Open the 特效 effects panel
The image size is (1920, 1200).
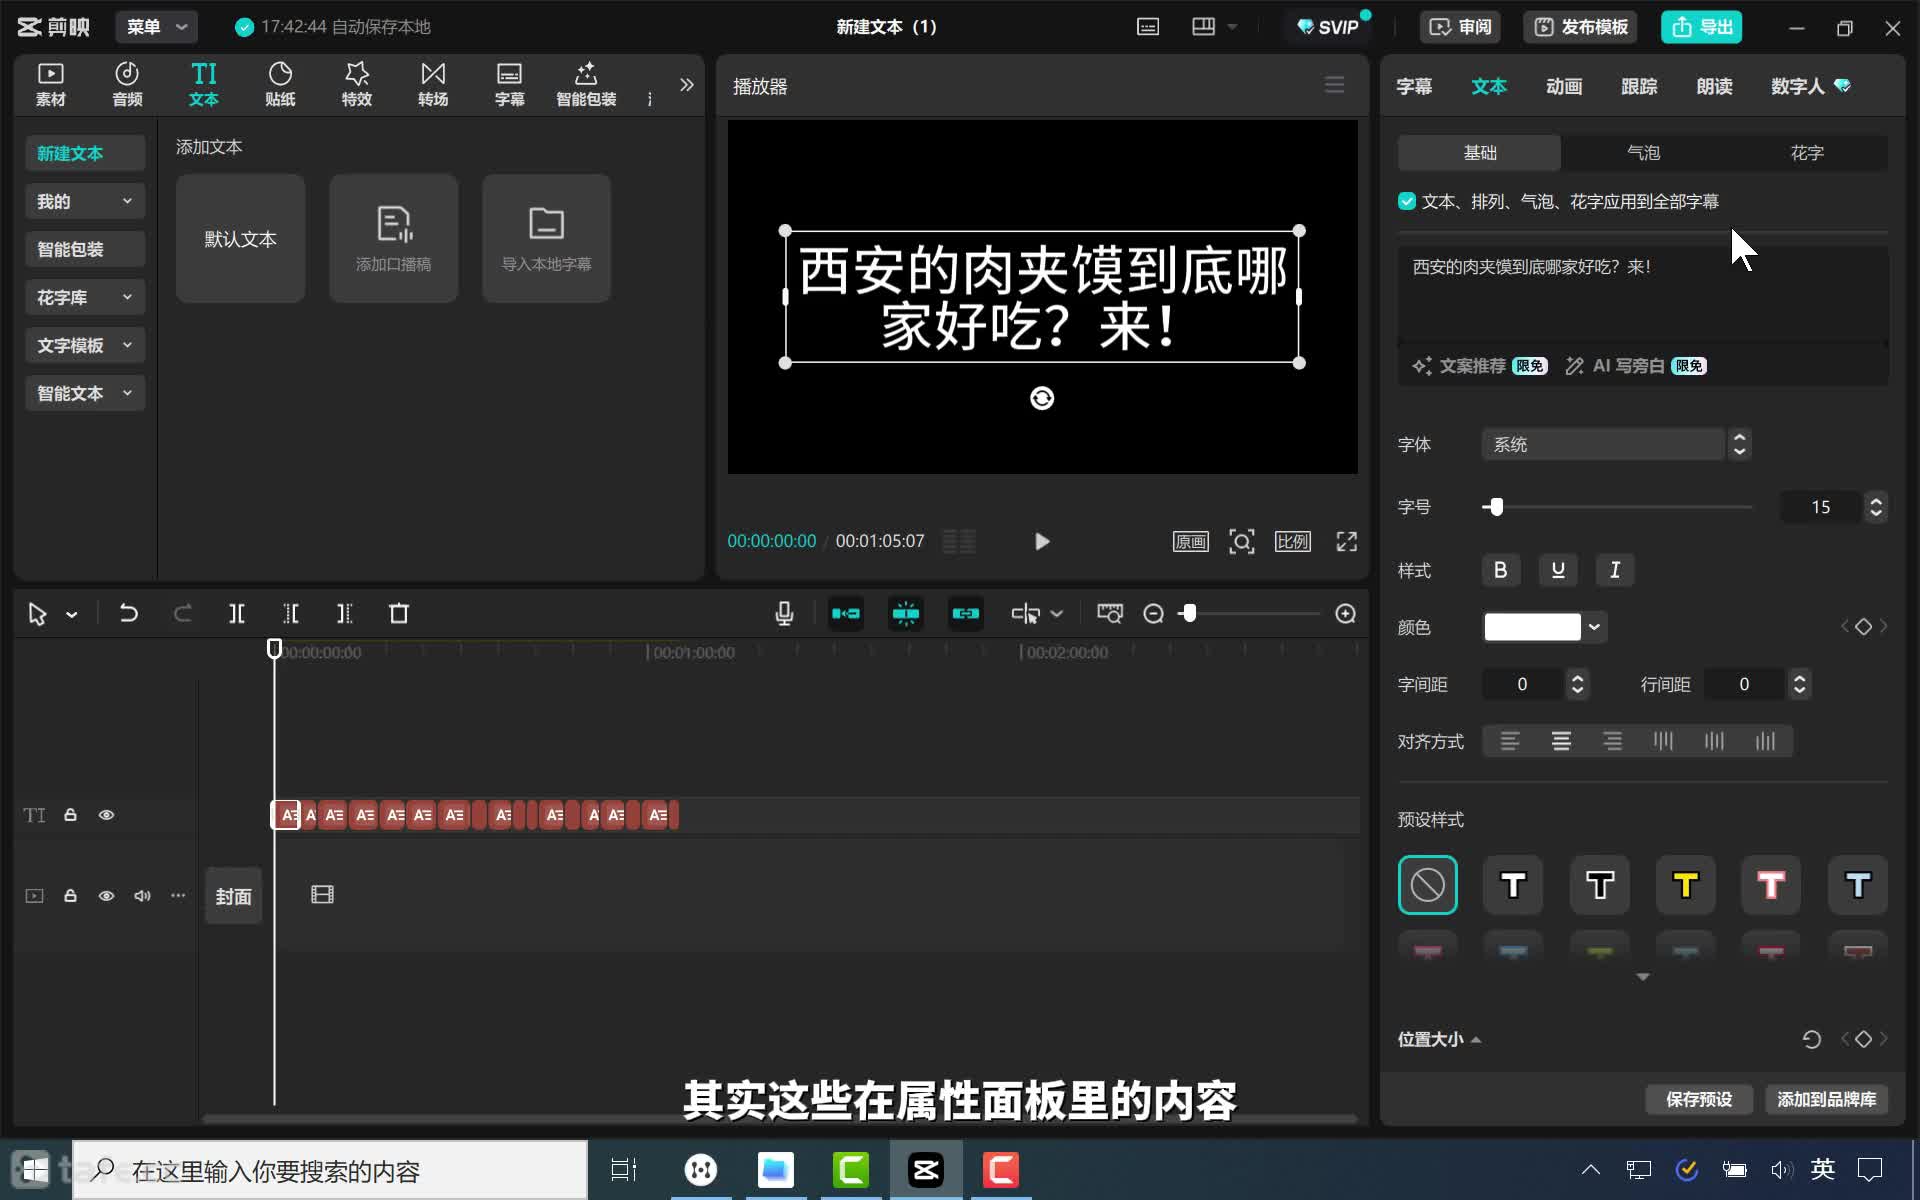(x=357, y=84)
